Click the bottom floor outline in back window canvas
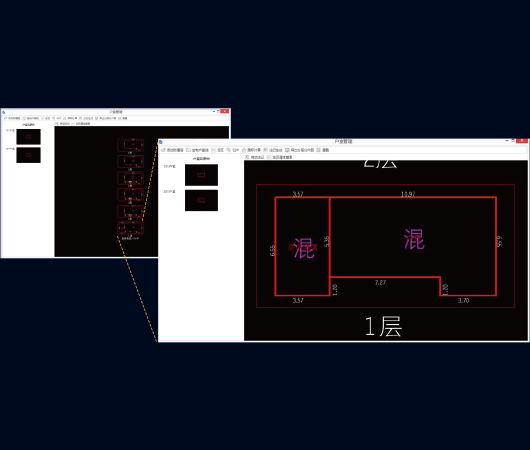The image size is (530, 450). pos(130,228)
